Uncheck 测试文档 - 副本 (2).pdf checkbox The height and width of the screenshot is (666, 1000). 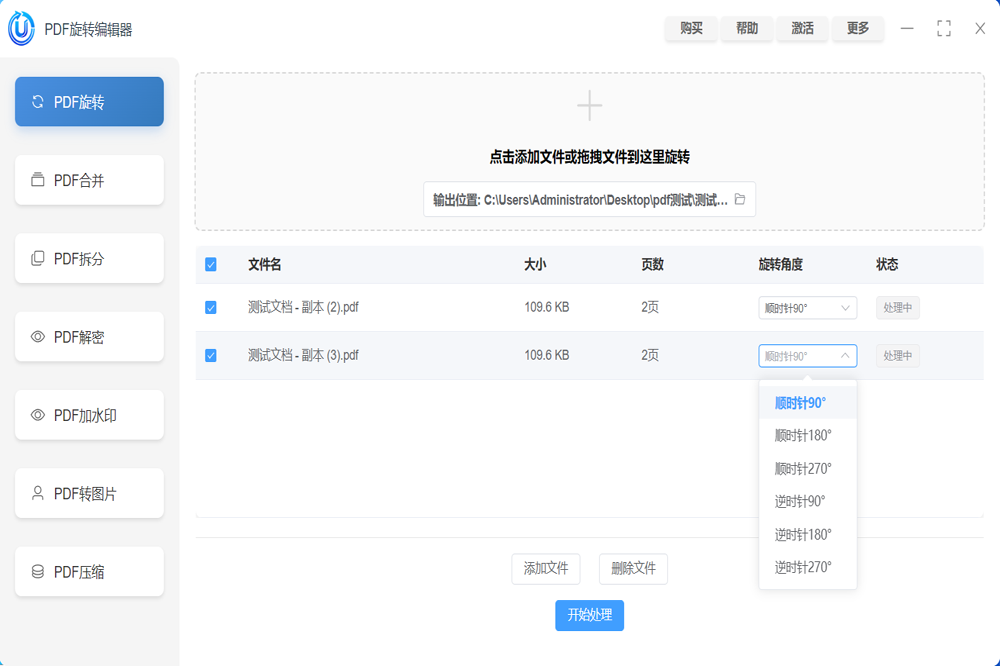pos(211,308)
